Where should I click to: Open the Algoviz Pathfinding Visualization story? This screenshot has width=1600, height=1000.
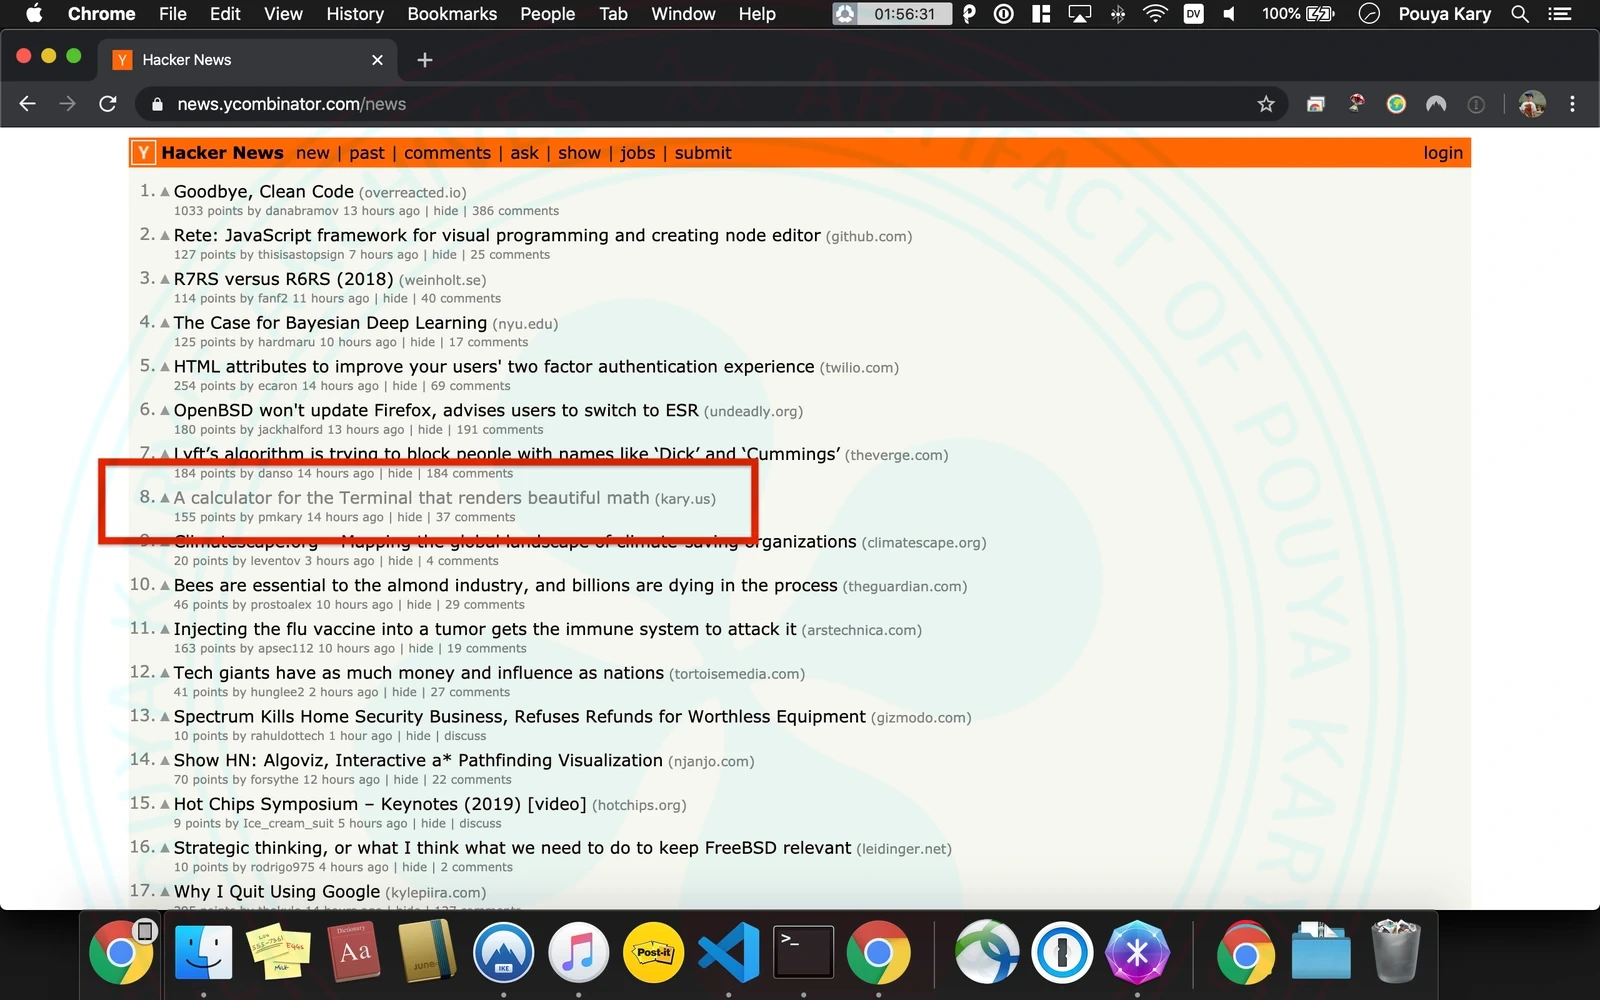click(418, 761)
